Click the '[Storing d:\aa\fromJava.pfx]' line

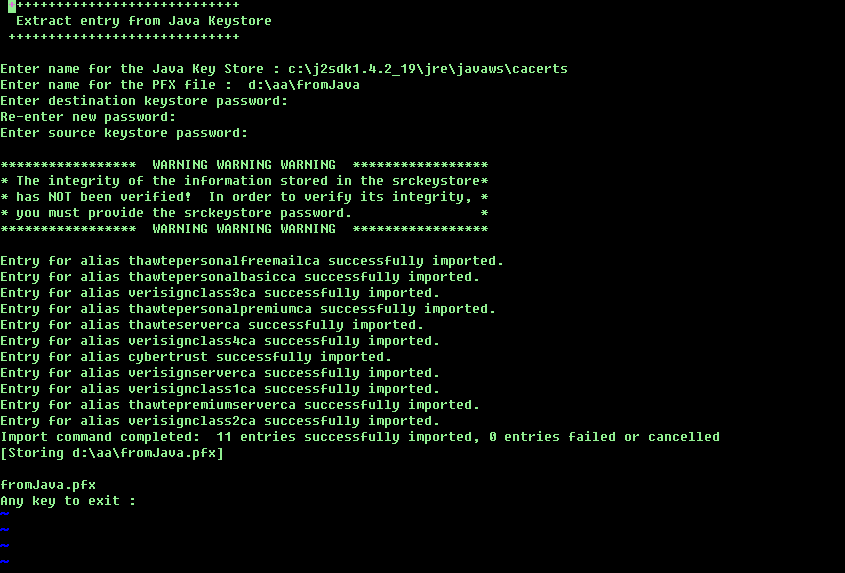tap(112, 453)
